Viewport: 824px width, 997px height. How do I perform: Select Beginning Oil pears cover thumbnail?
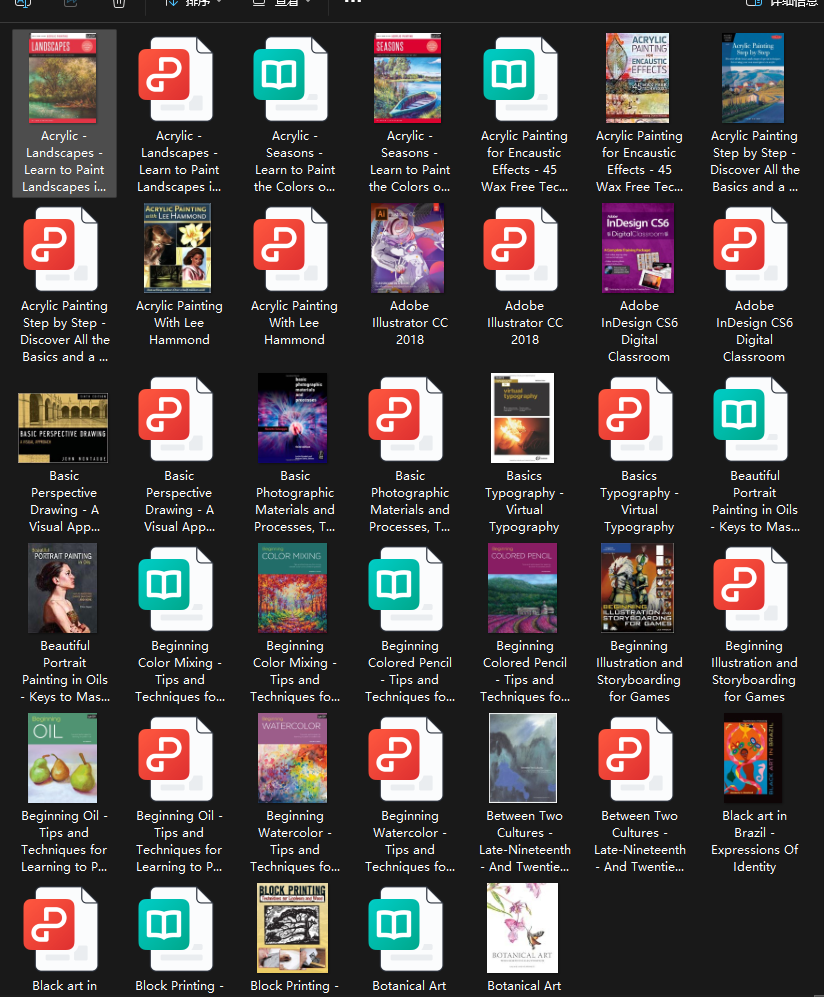63,757
